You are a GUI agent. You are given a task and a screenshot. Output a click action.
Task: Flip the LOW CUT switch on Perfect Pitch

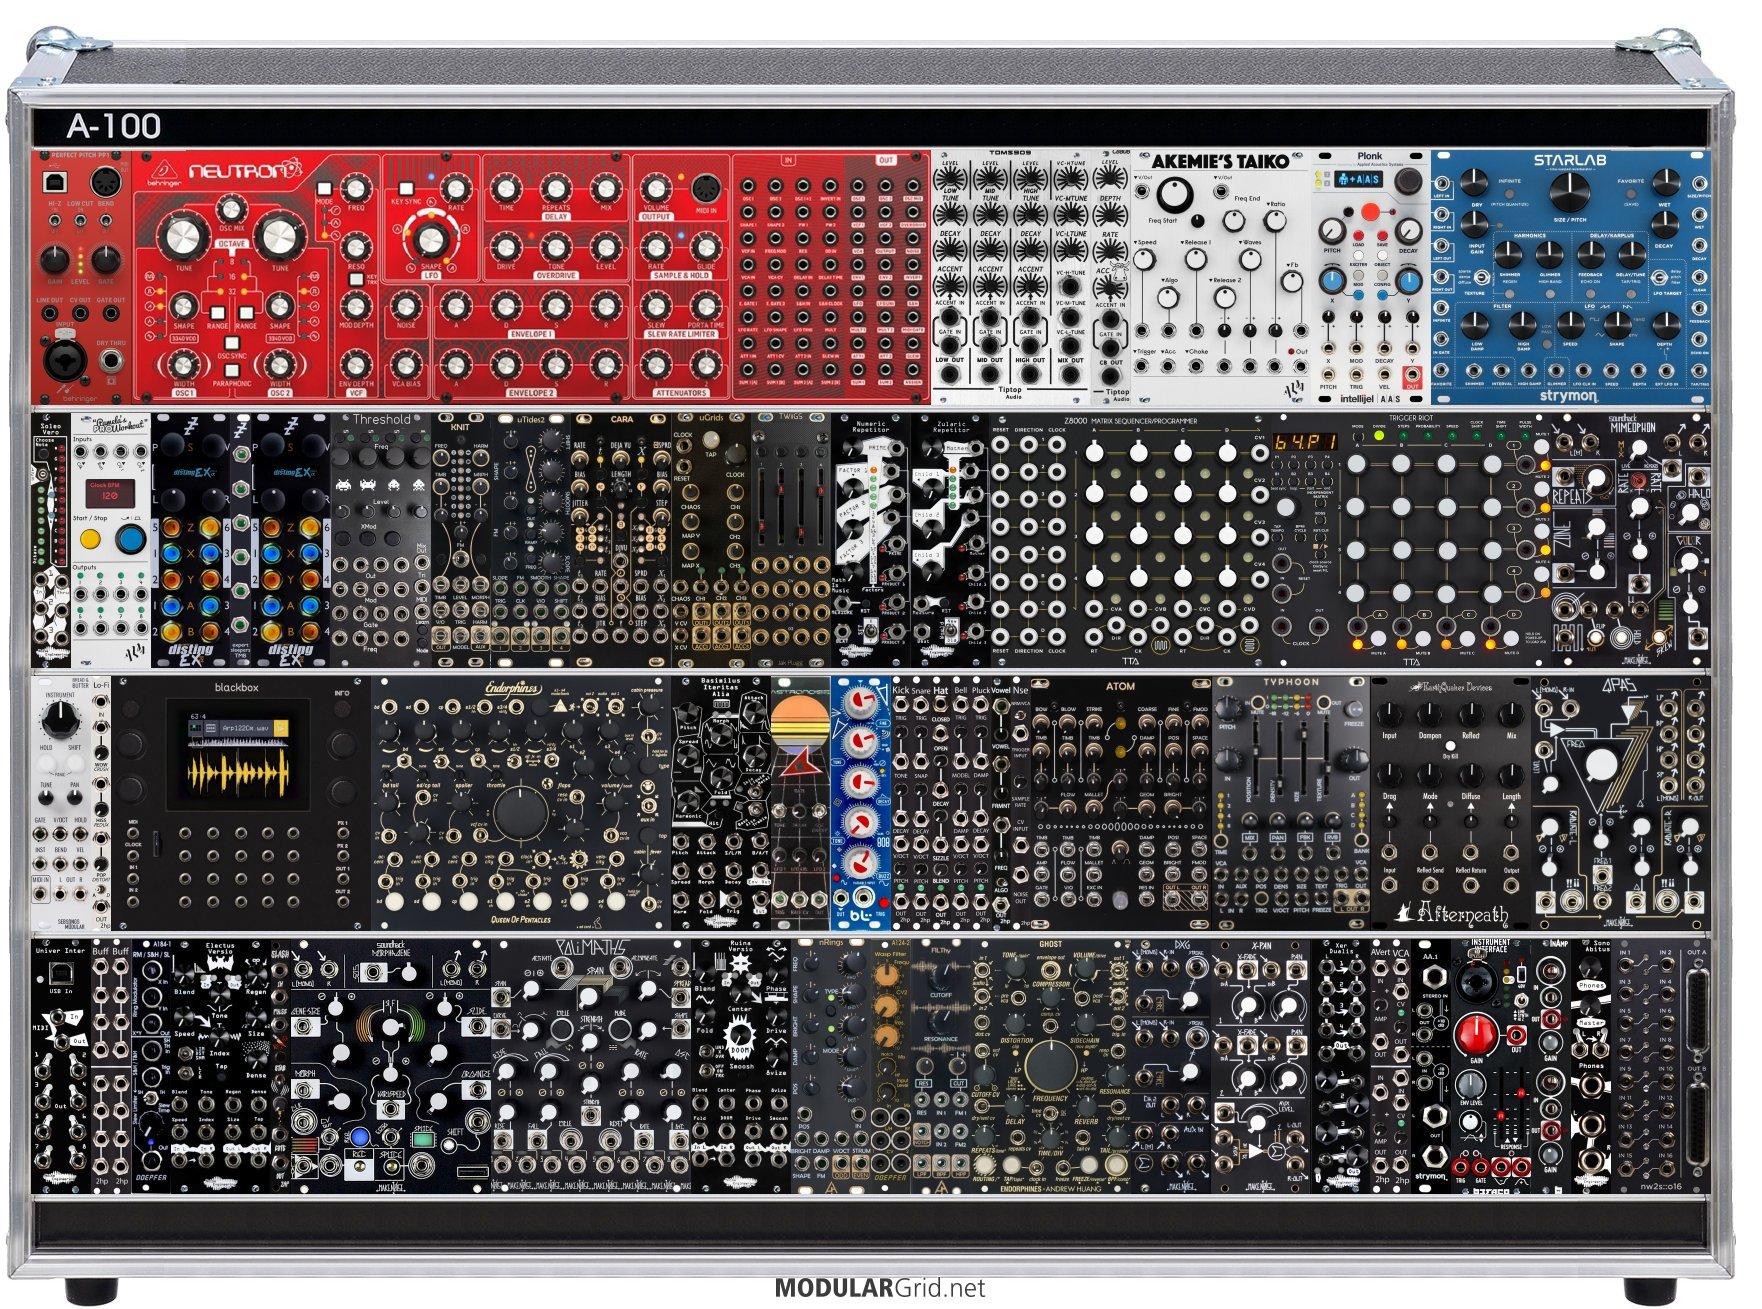click(80, 221)
